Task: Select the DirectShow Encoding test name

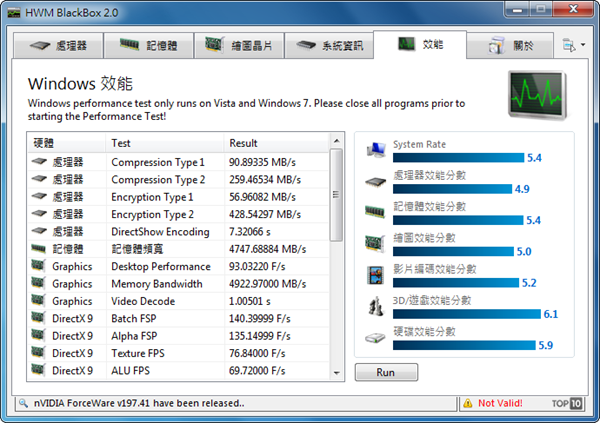Action: tap(160, 232)
